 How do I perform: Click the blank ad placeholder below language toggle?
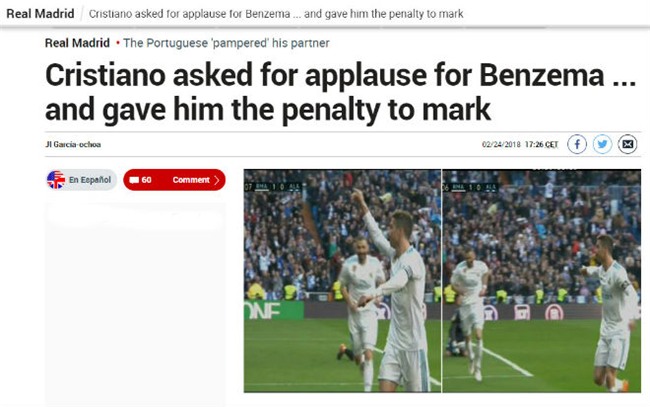[x=135, y=304]
